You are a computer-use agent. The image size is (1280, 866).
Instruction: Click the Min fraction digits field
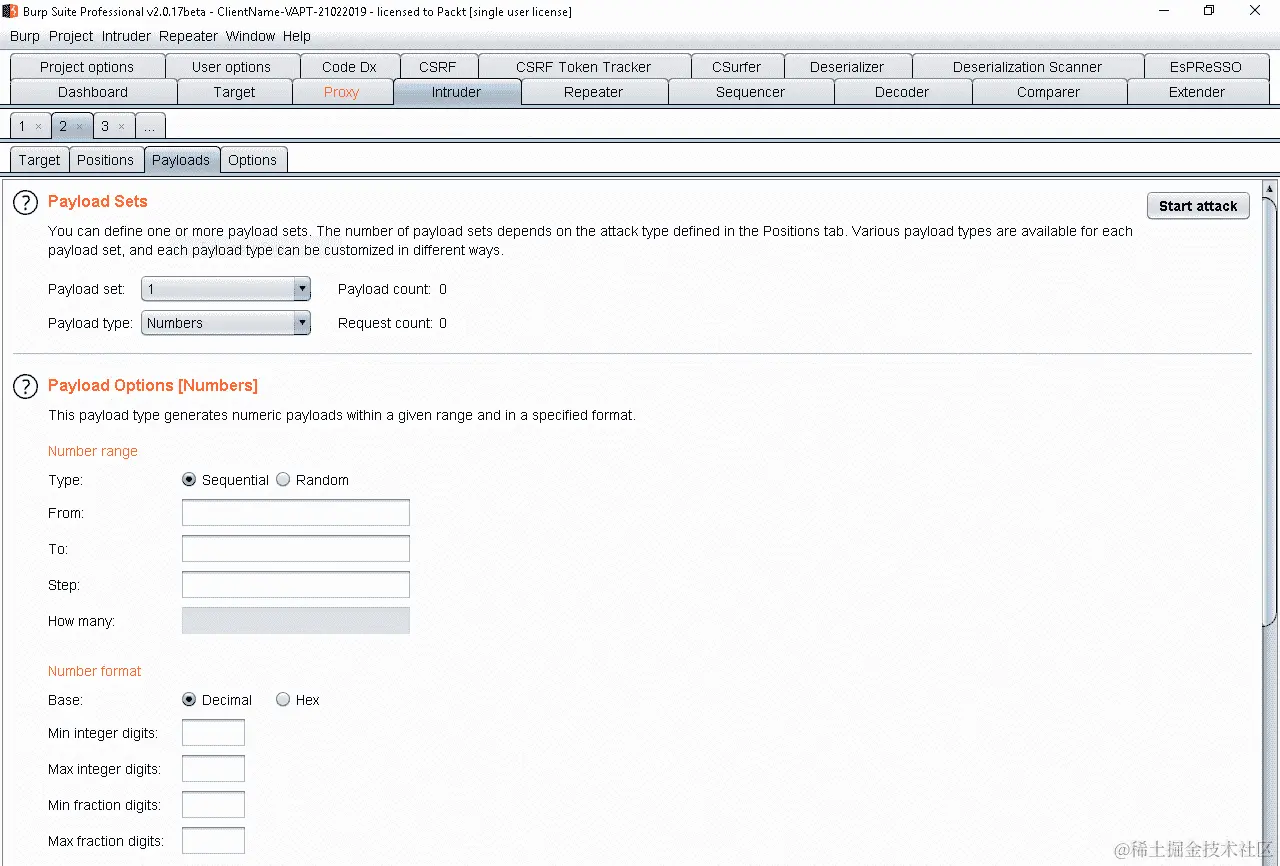[213, 805]
